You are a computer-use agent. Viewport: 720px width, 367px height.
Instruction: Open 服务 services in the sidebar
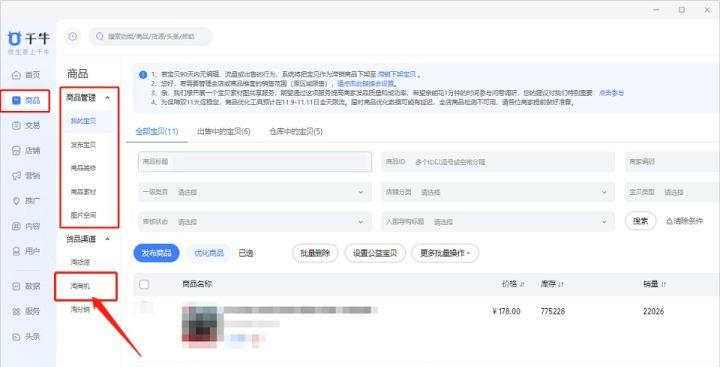point(26,311)
